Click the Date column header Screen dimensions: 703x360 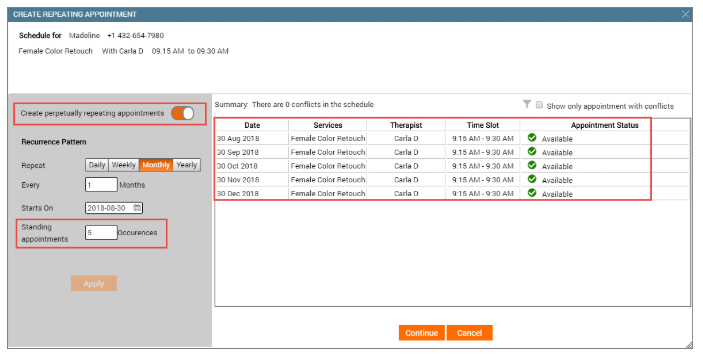pyautogui.click(x=252, y=125)
